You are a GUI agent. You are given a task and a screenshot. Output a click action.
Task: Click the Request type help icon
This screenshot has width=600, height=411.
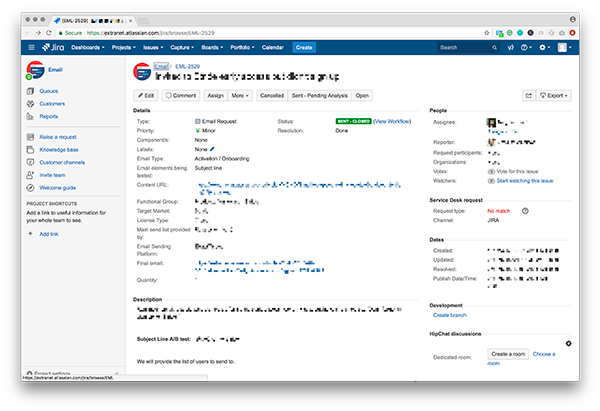click(x=525, y=211)
